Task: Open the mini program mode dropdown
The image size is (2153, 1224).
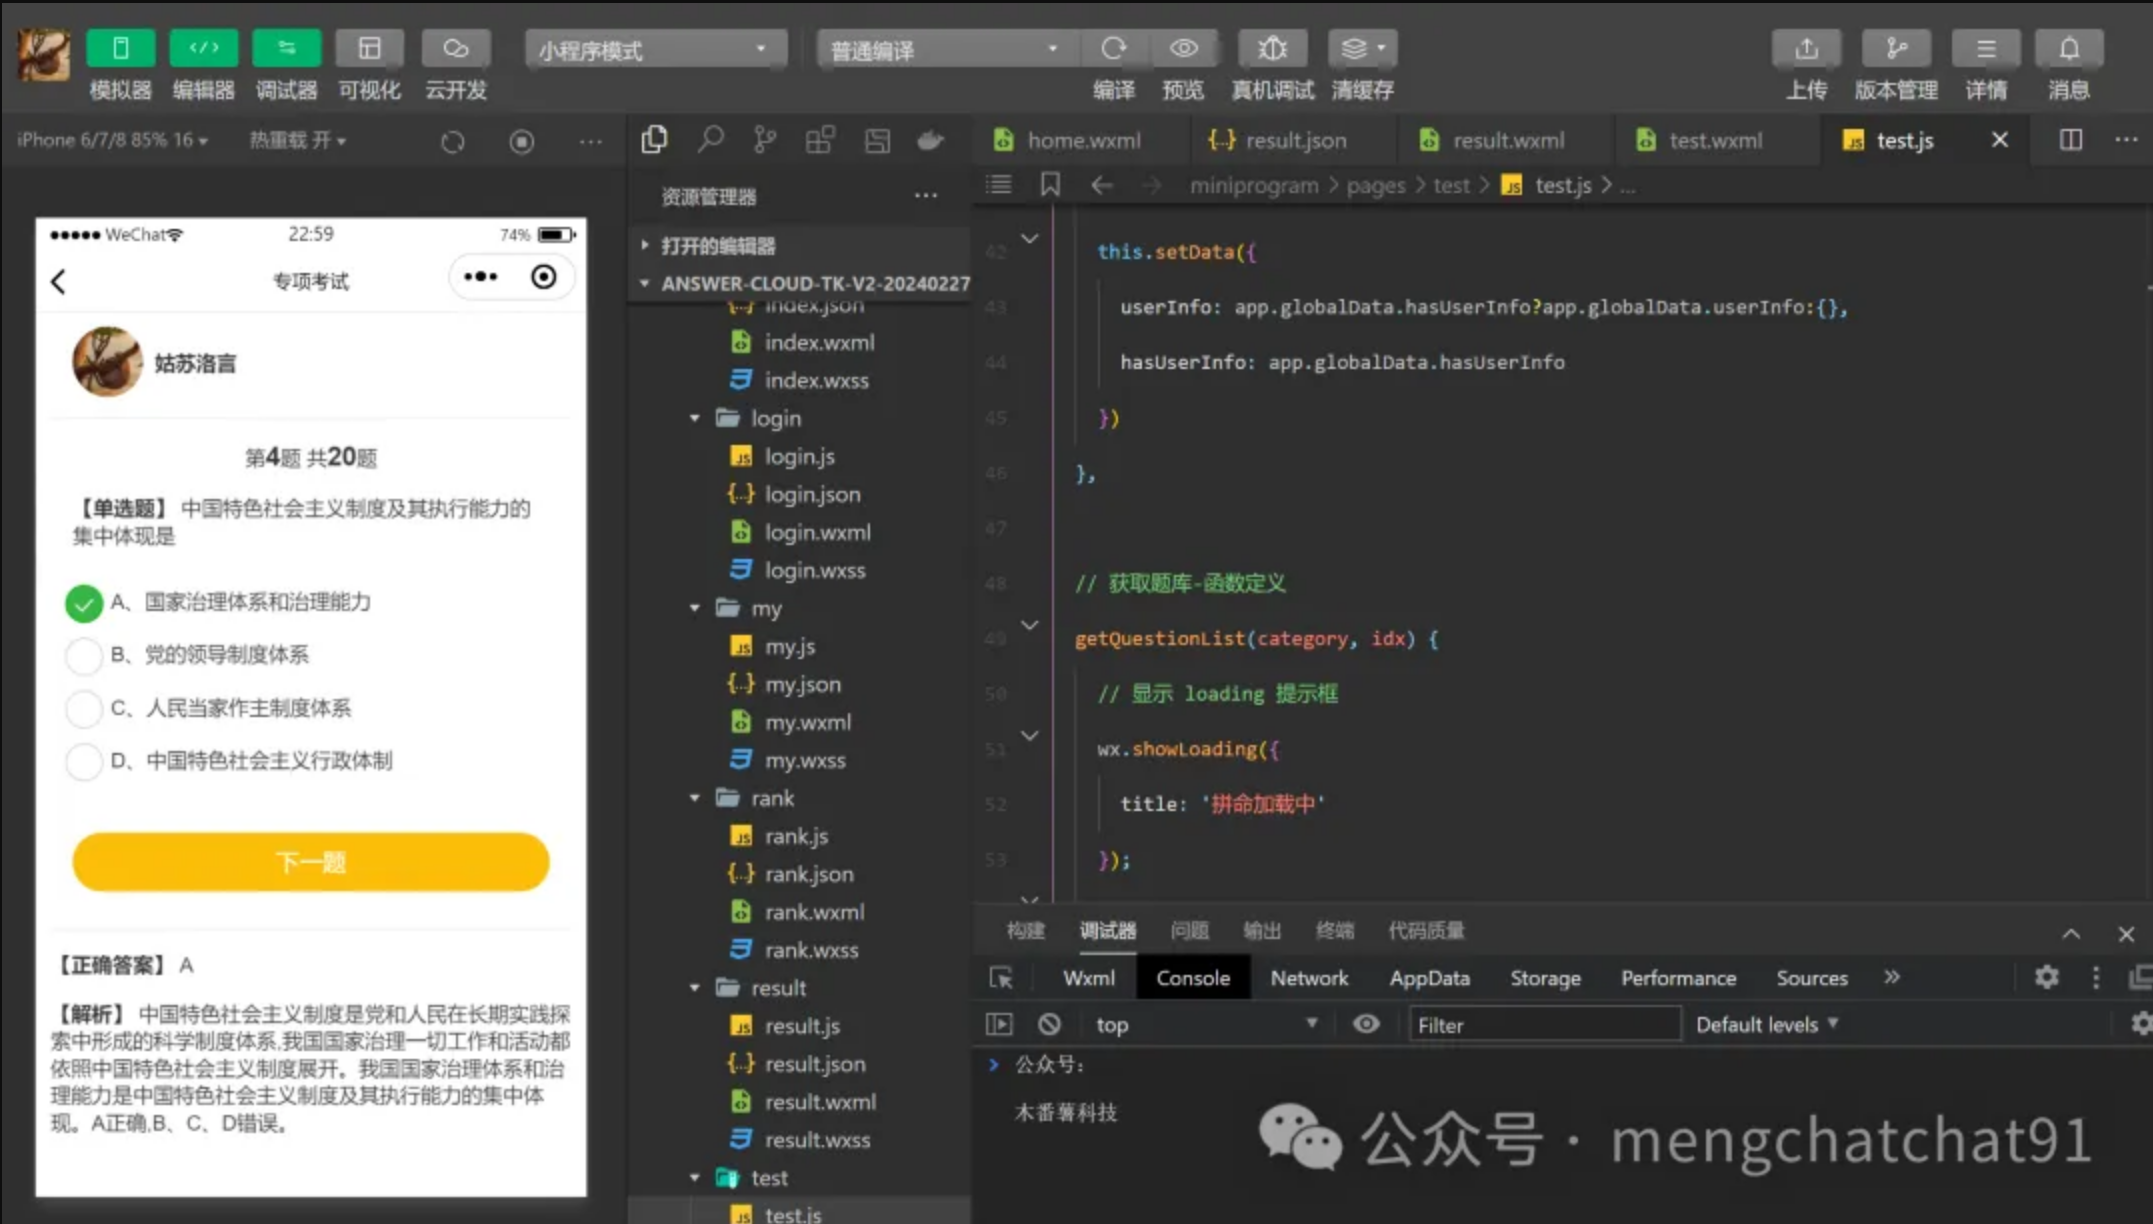Action: [654, 50]
